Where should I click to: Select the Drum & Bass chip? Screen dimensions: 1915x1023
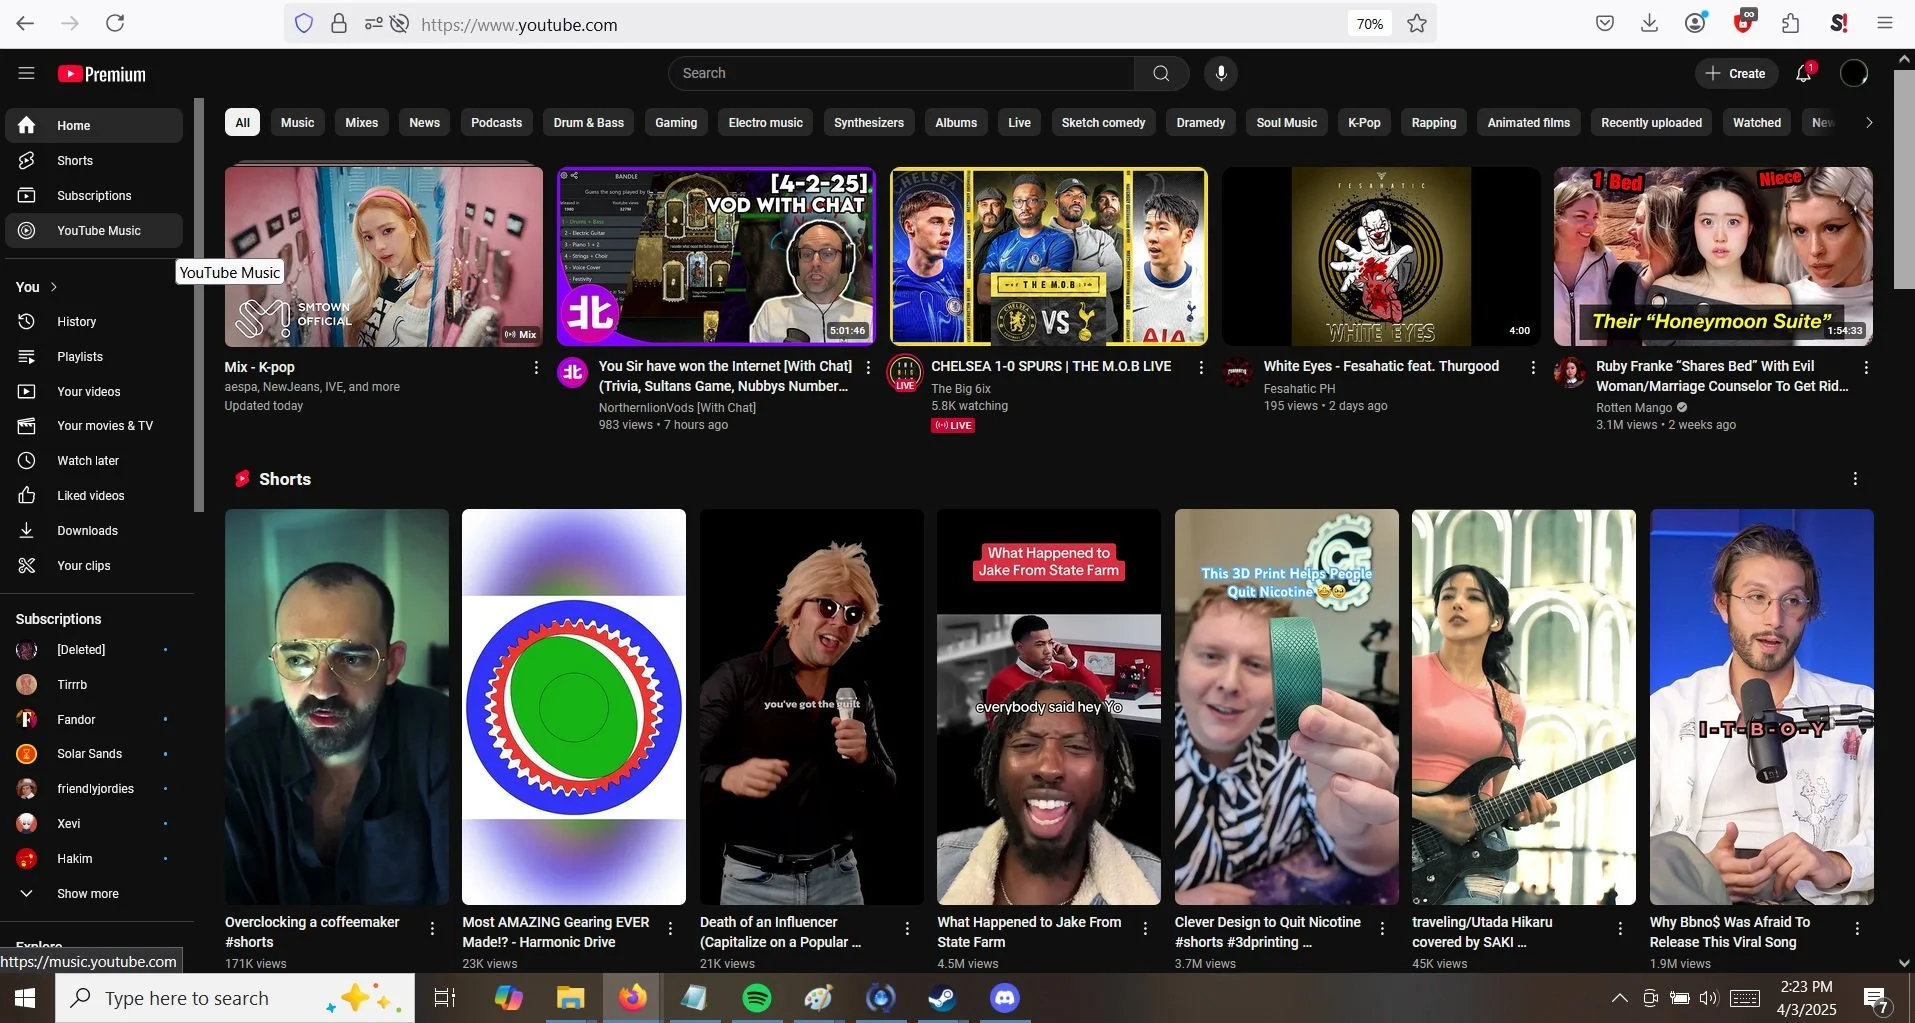coord(589,122)
